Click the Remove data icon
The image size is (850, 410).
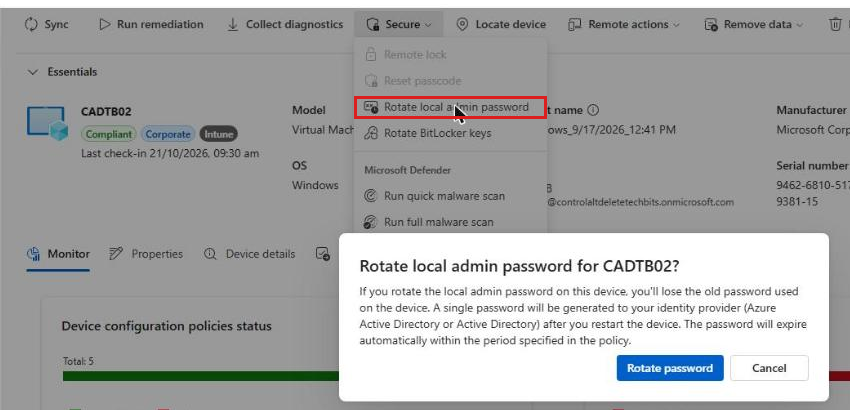pyautogui.click(x=711, y=24)
